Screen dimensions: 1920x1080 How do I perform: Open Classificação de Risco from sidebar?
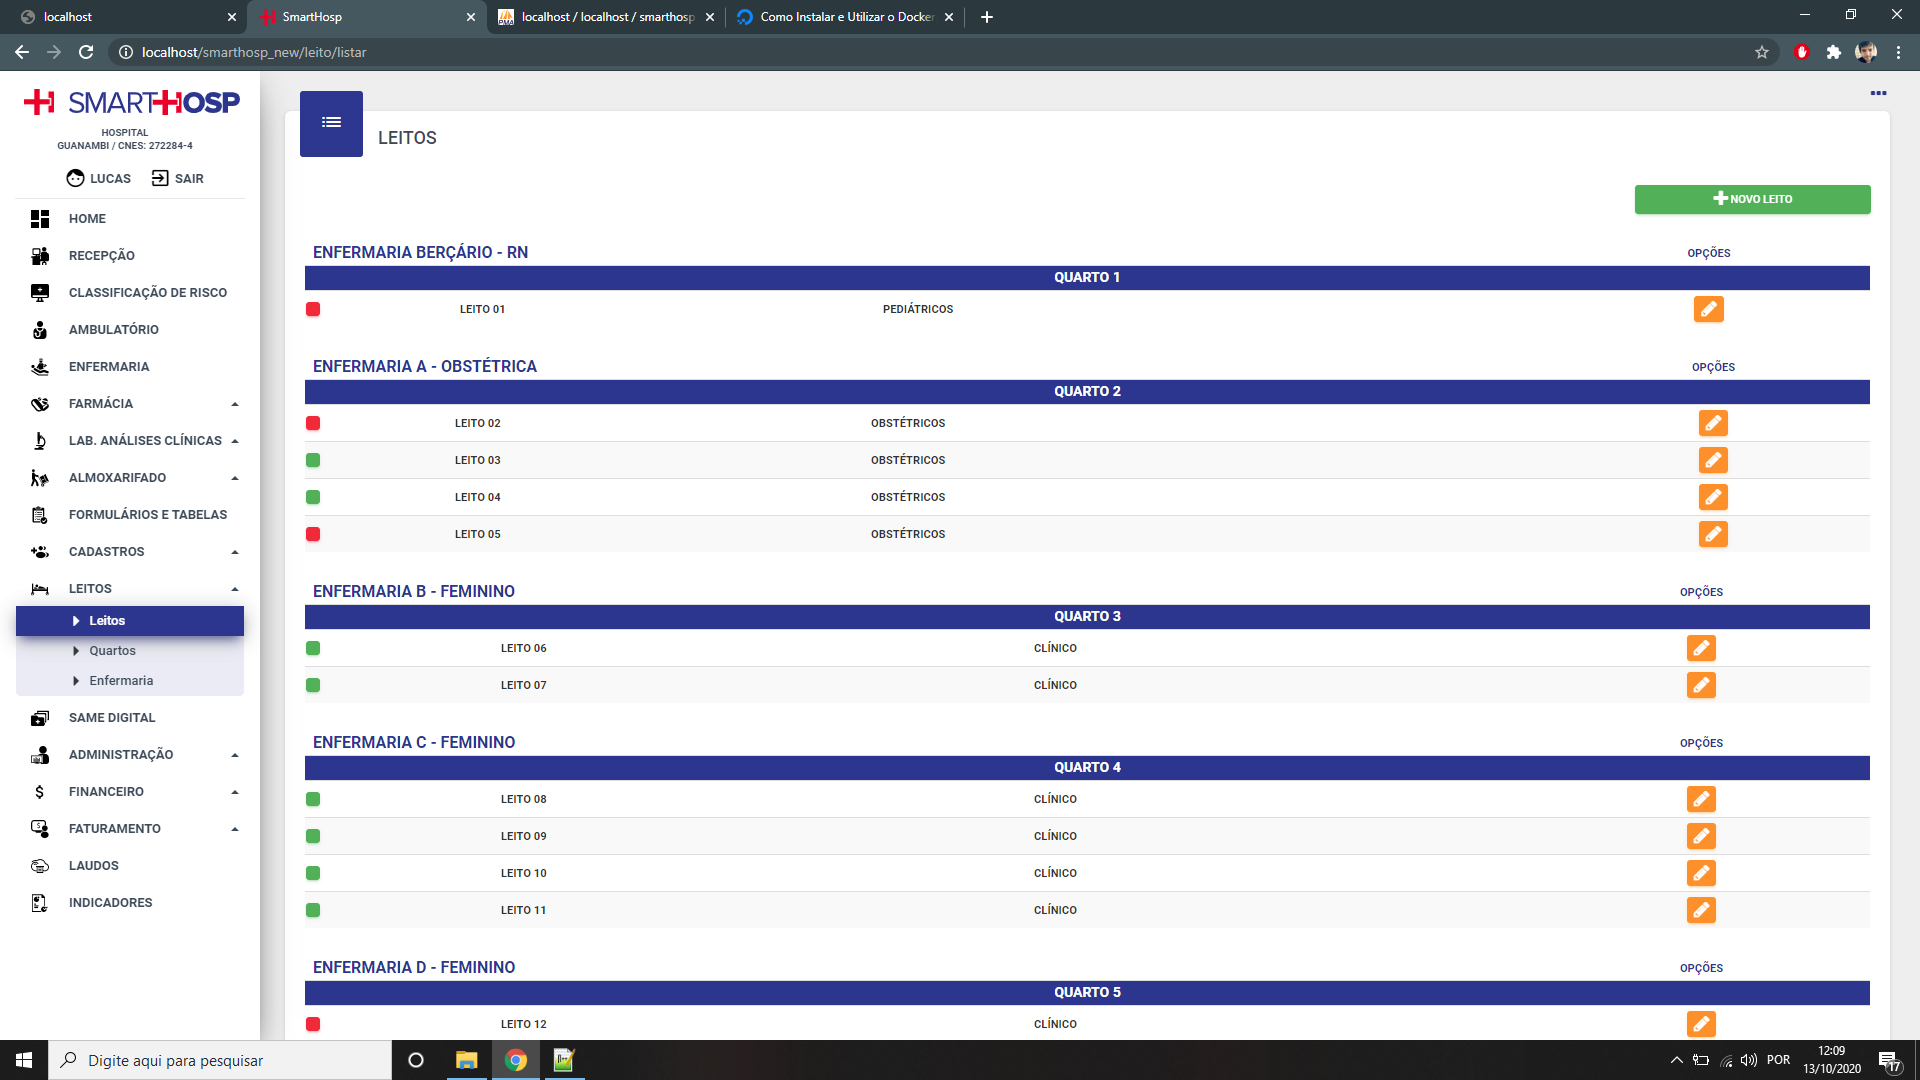(x=147, y=293)
